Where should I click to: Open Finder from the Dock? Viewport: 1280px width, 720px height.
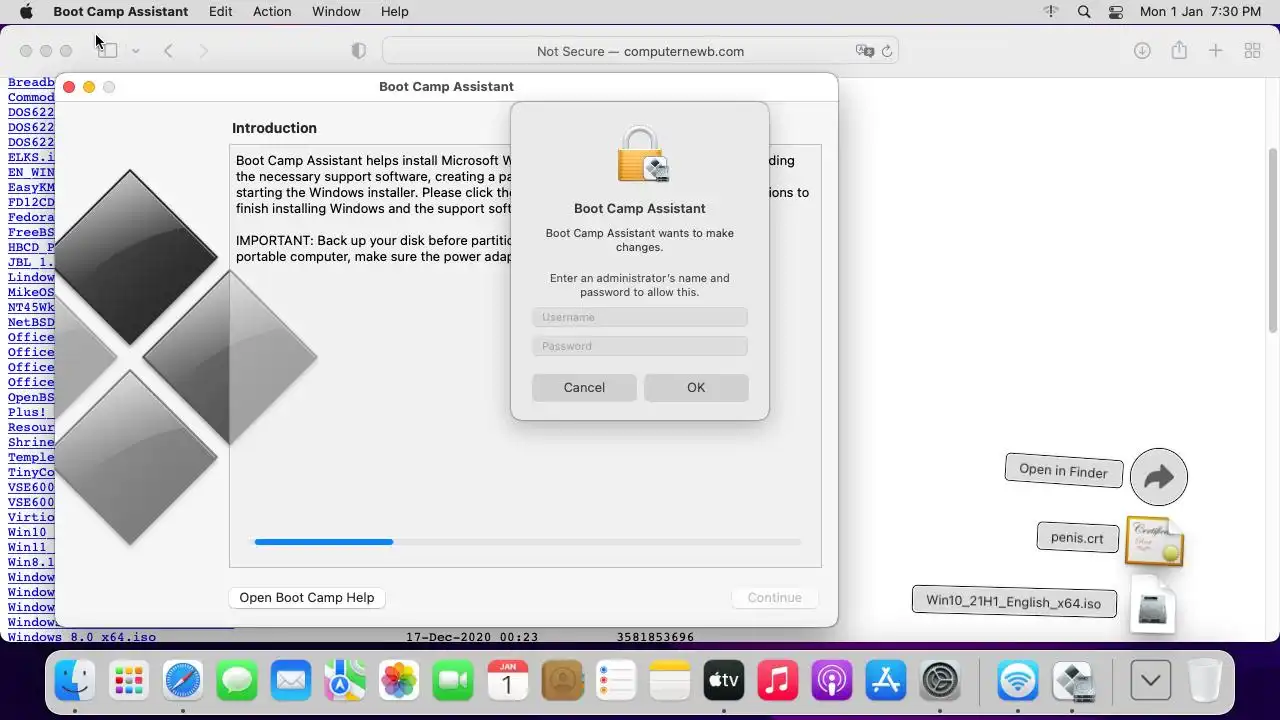(x=75, y=681)
